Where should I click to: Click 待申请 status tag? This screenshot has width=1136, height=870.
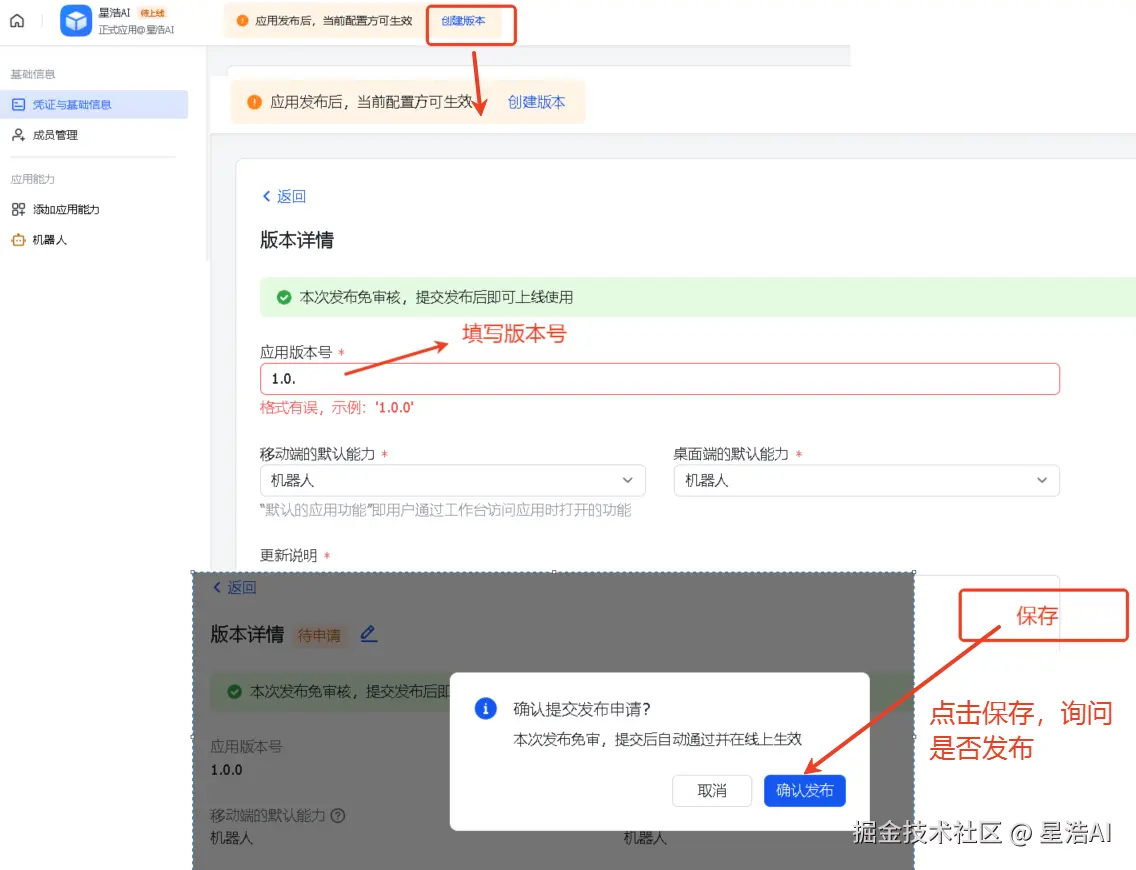click(319, 635)
